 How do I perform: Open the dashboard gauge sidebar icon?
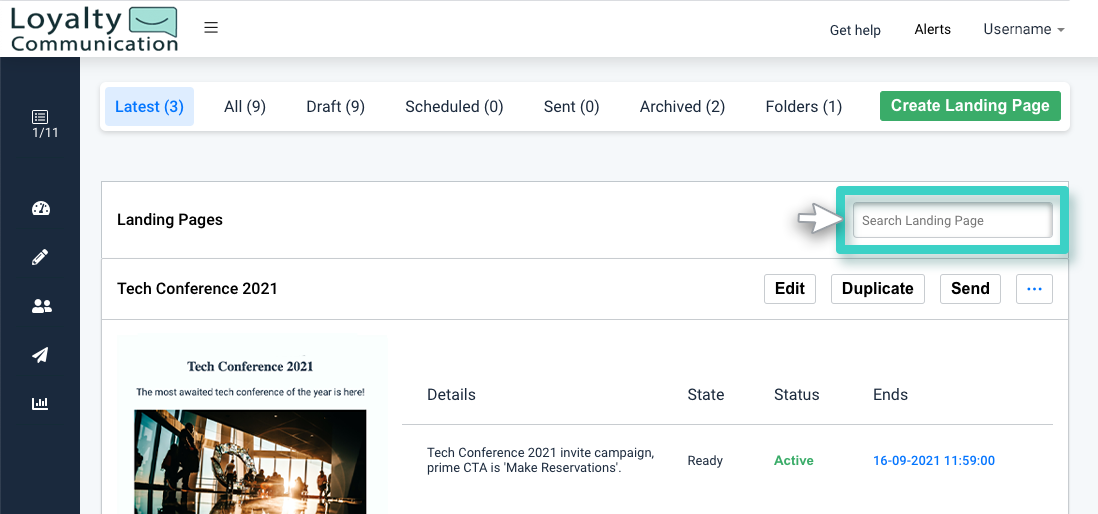[41, 208]
